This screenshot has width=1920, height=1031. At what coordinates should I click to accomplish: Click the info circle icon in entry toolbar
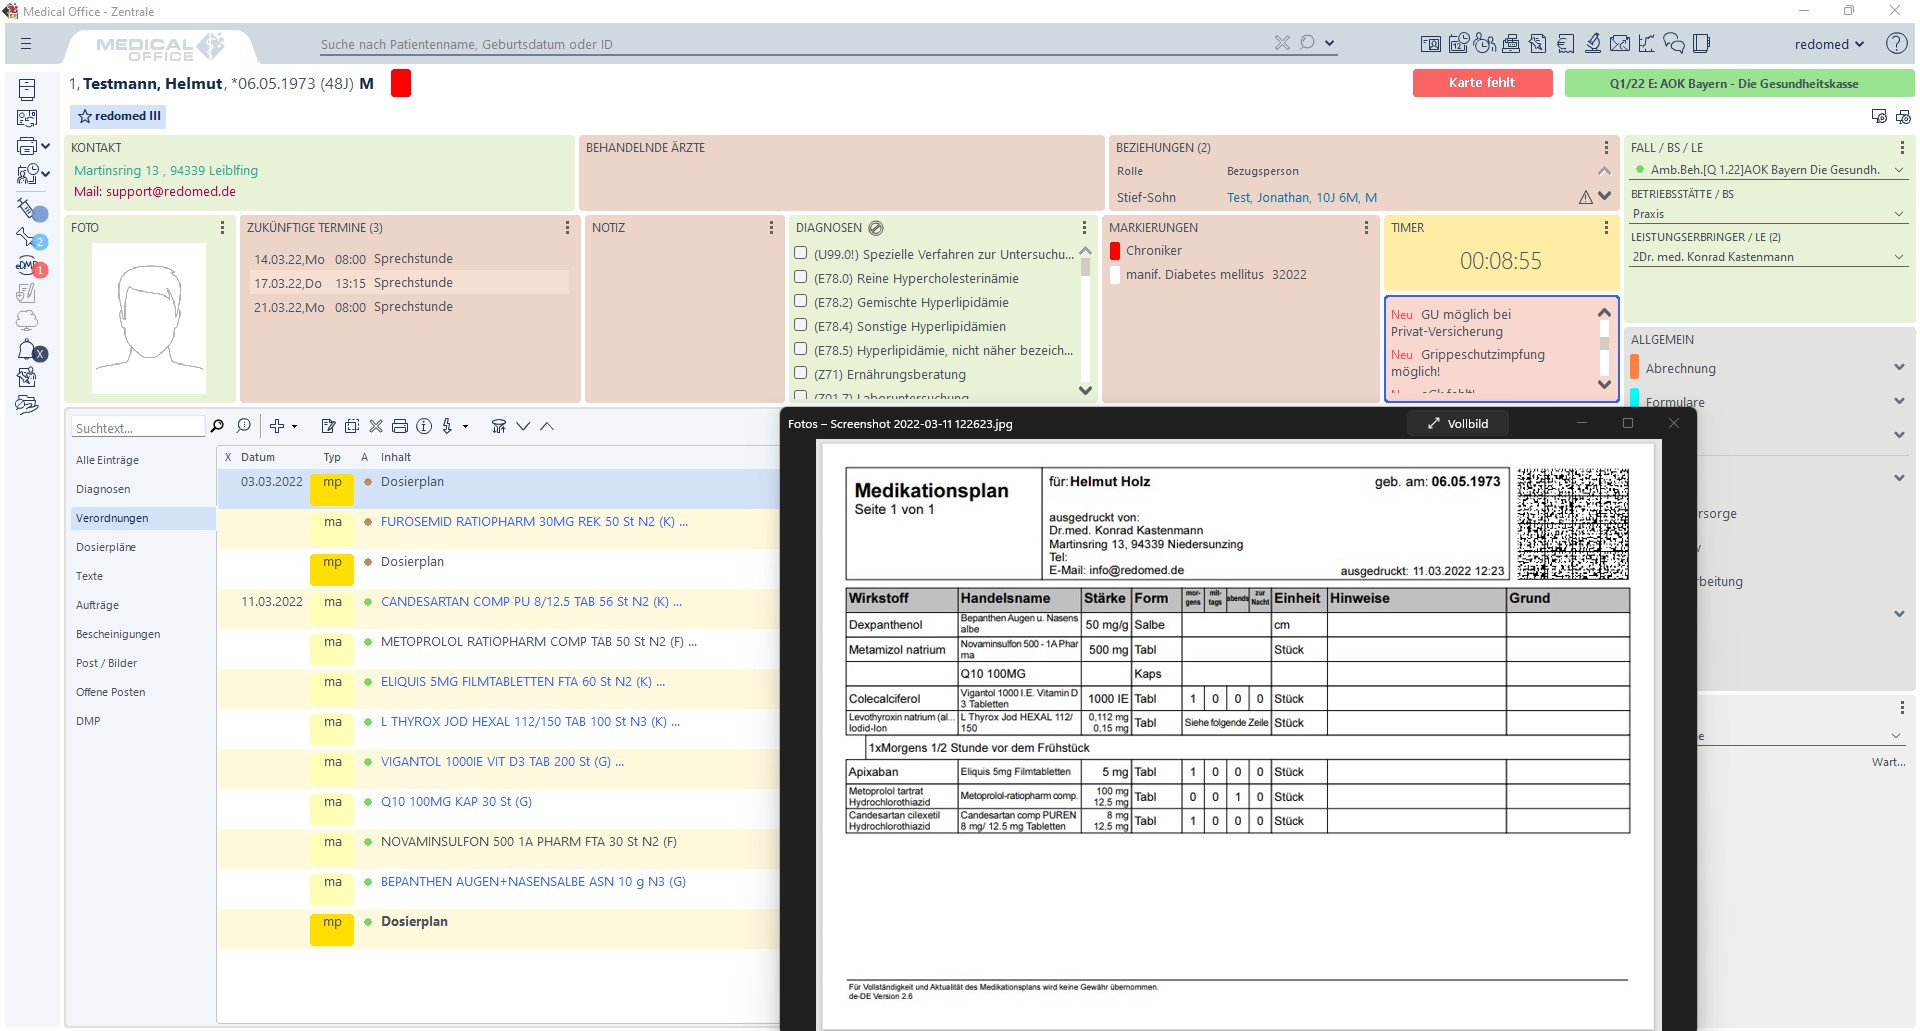click(x=424, y=426)
